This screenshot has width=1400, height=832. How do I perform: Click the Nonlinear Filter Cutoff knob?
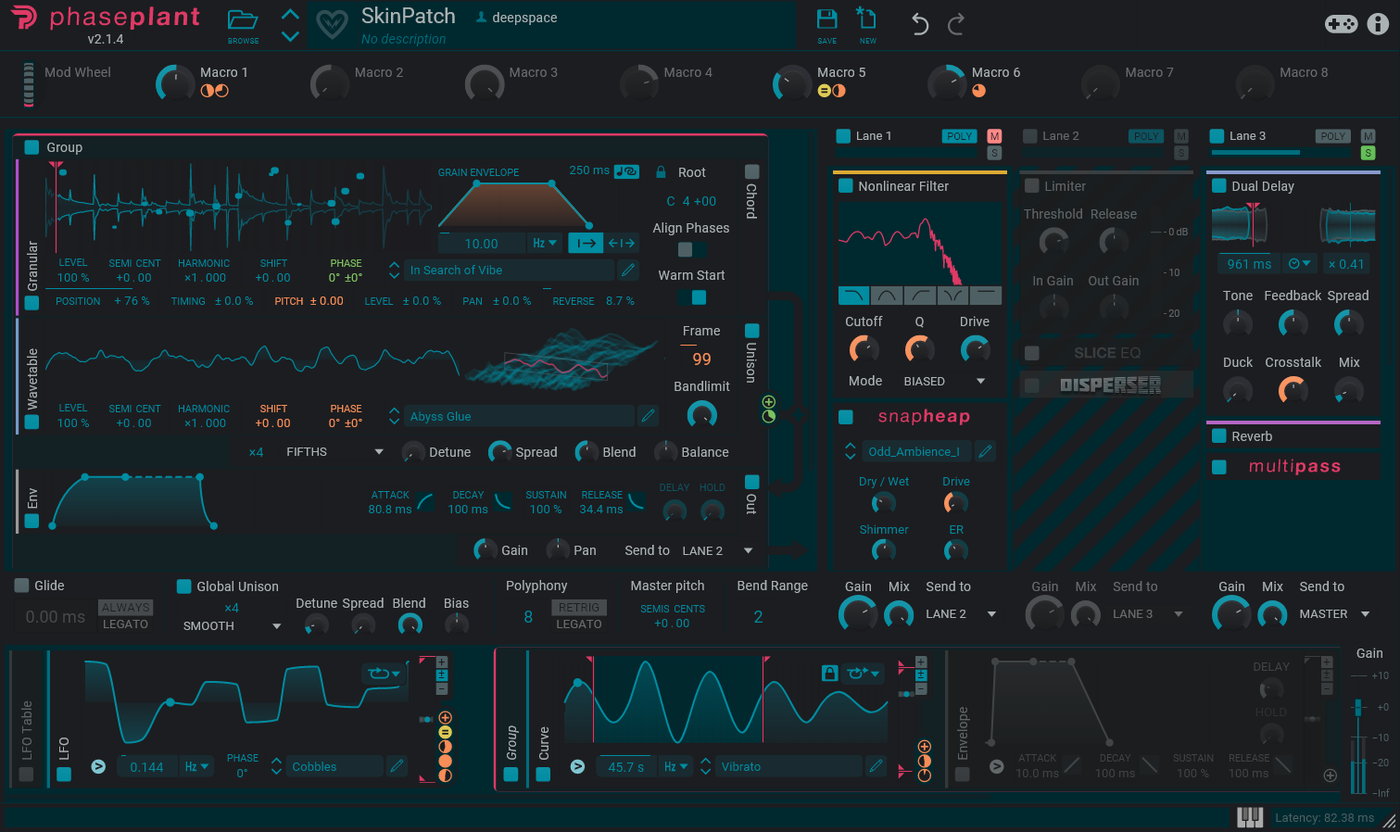pos(863,349)
